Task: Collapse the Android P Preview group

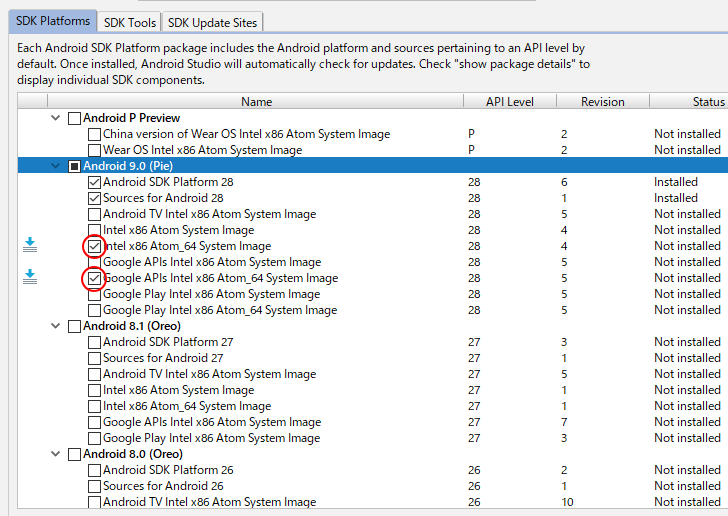Action: tap(56, 118)
